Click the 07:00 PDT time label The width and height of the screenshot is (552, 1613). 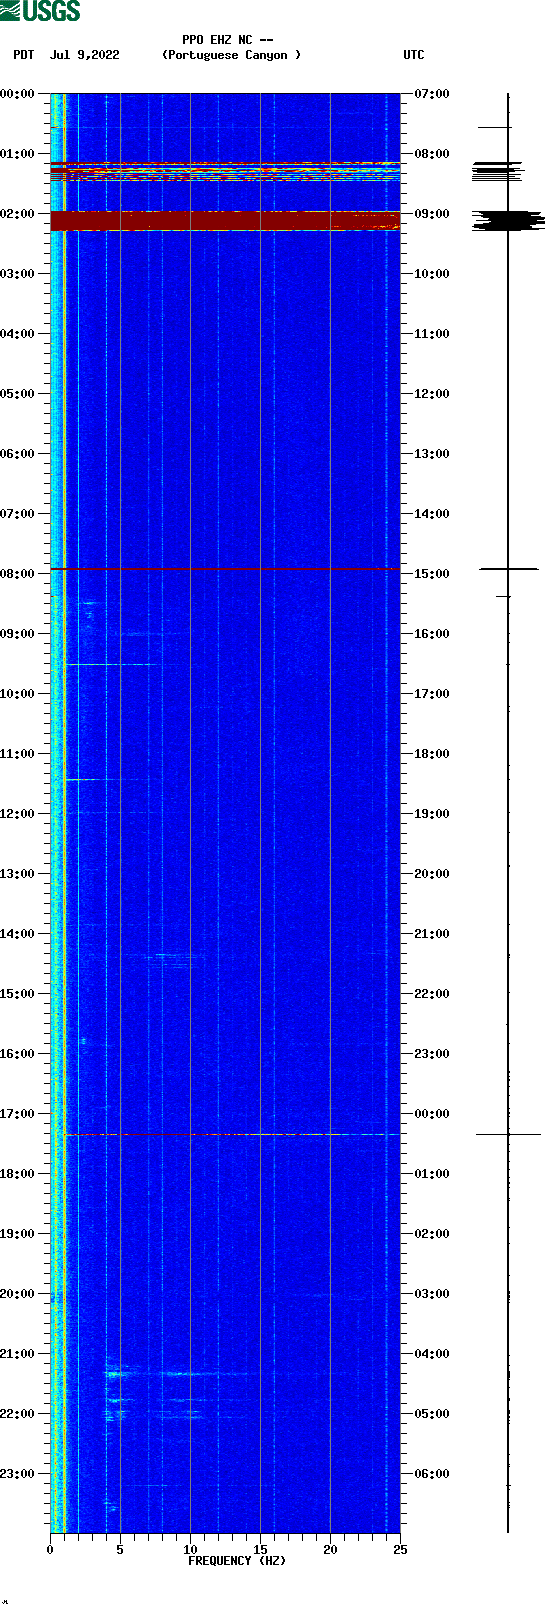pyautogui.click(x=18, y=514)
